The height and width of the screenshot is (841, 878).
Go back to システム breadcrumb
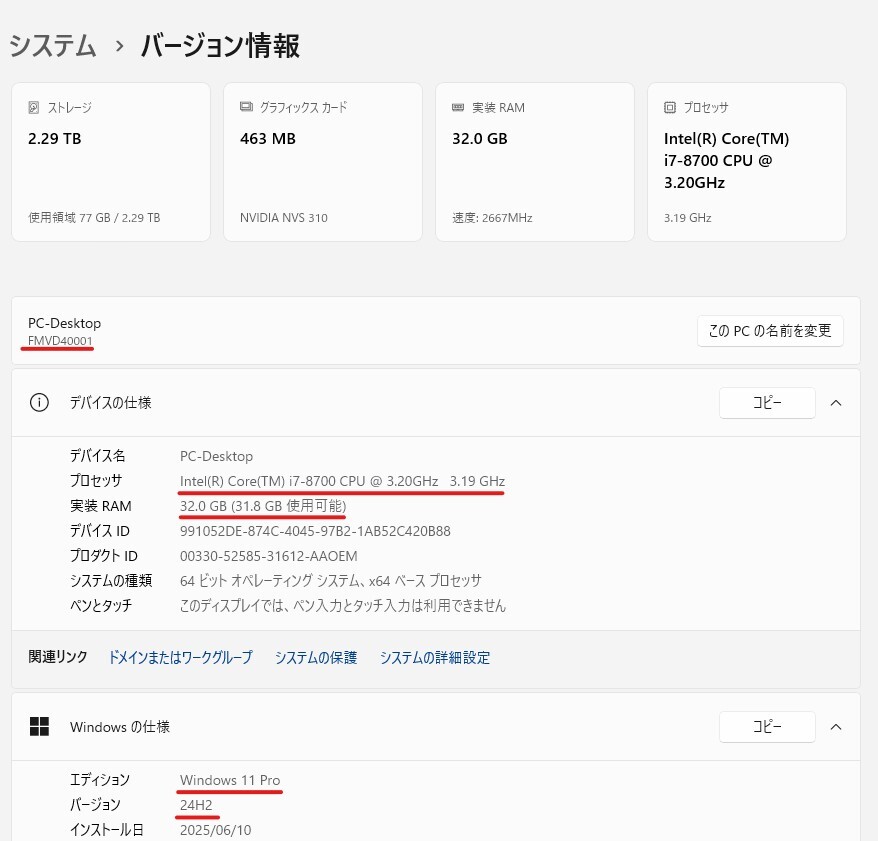click(x=53, y=45)
